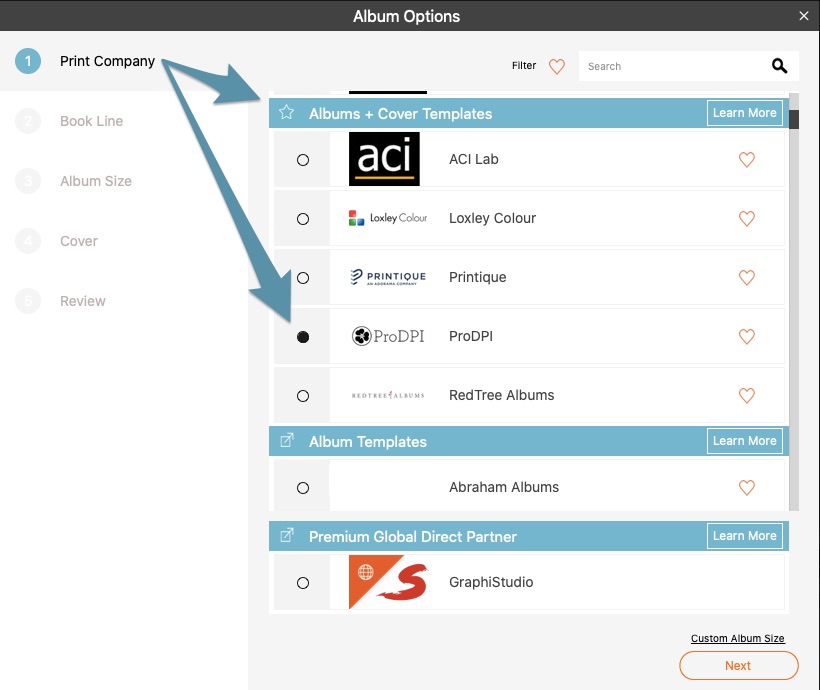Click the RedTree Albums company name
The width and height of the screenshot is (820, 690).
[x=502, y=395]
